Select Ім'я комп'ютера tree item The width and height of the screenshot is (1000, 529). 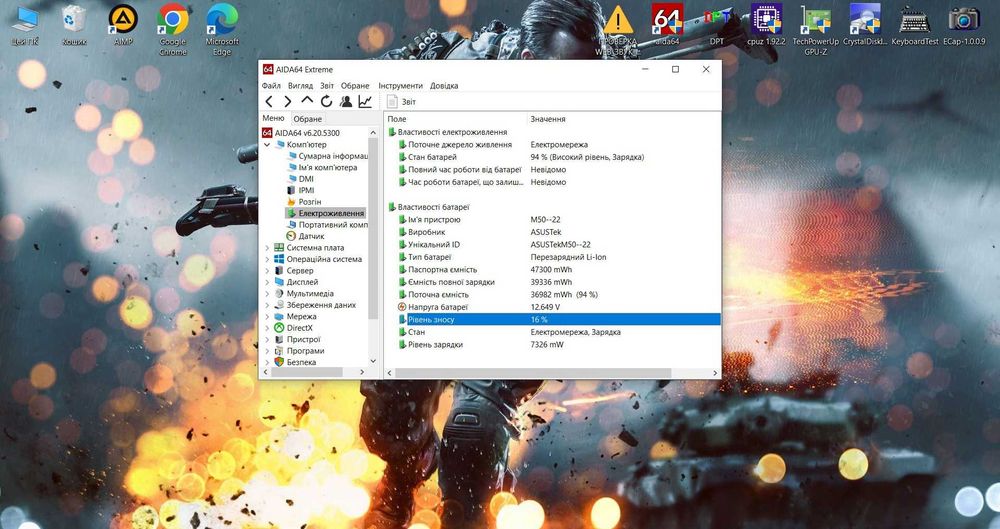click(x=321, y=167)
